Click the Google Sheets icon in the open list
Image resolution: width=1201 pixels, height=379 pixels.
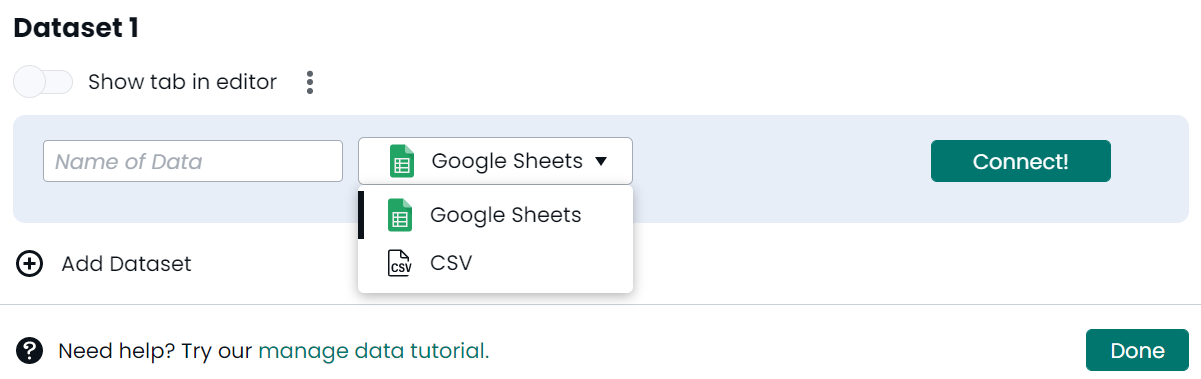tap(400, 215)
